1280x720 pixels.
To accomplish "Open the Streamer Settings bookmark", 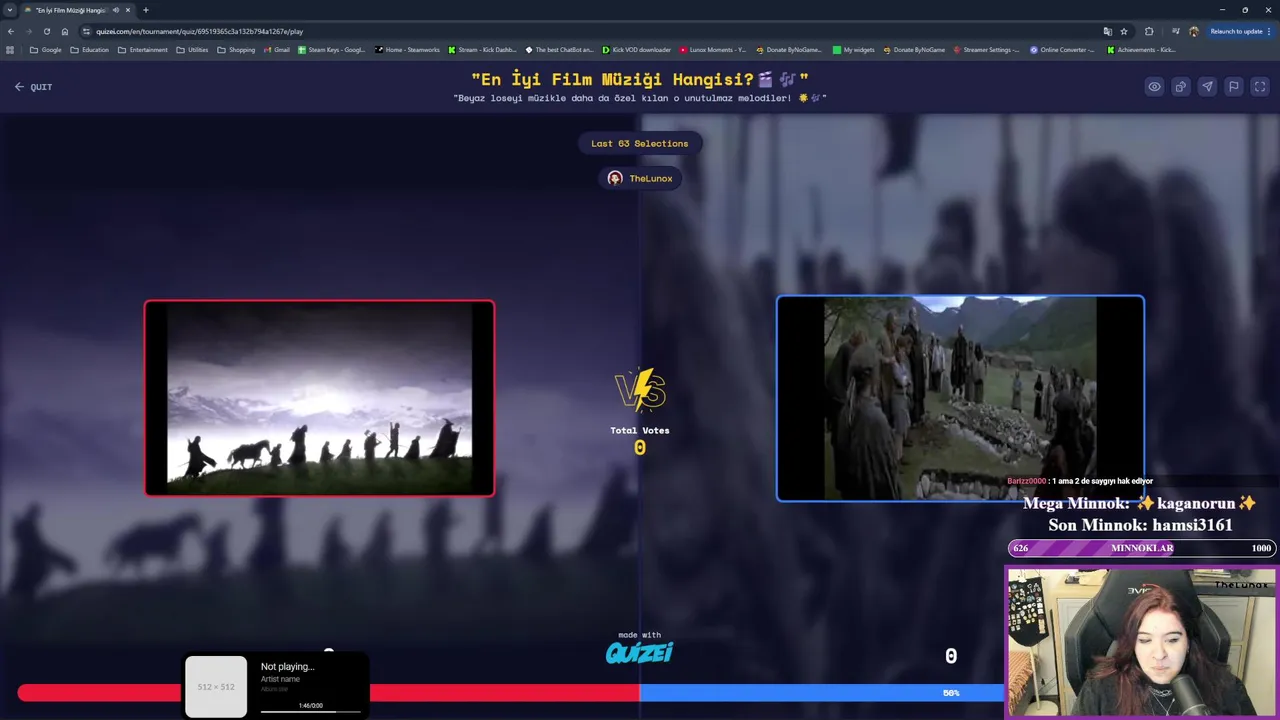I will pyautogui.click(x=986, y=49).
